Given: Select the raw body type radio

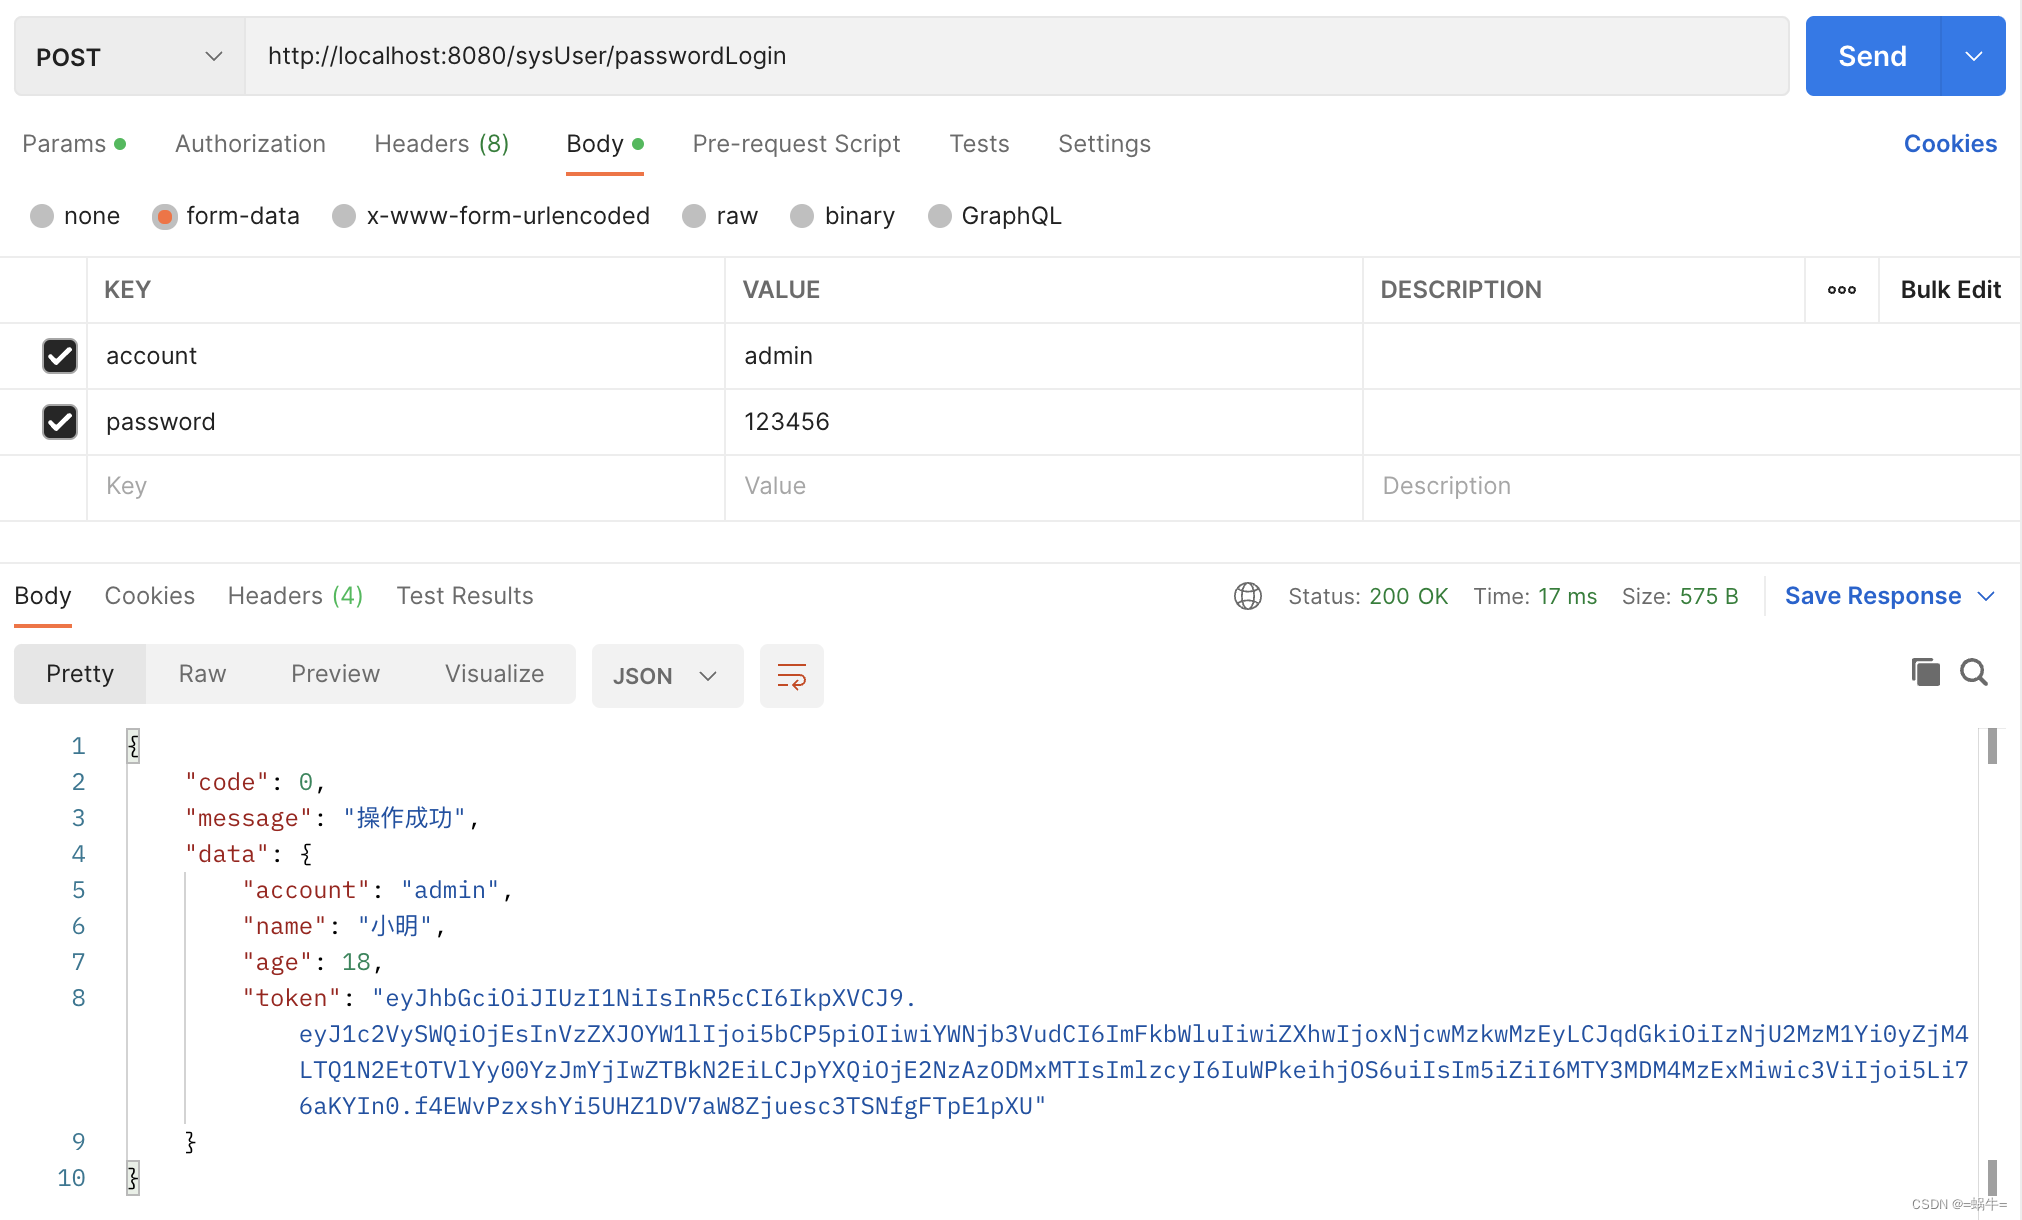Looking at the screenshot, I should (x=694, y=216).
